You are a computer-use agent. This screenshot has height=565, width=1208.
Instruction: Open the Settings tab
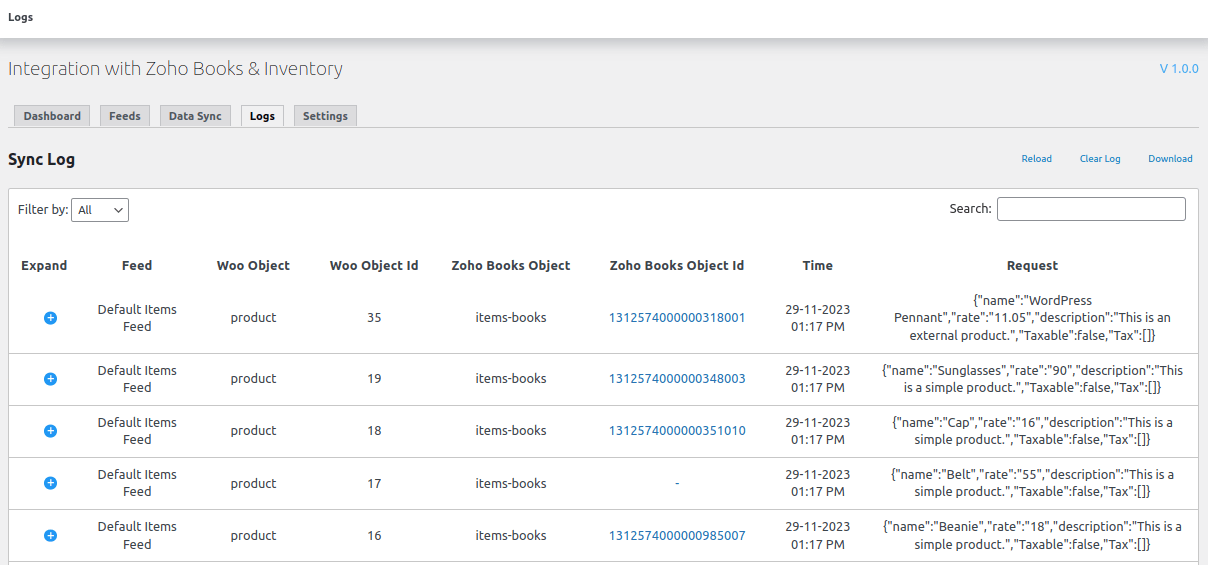[x=325, y=116]
